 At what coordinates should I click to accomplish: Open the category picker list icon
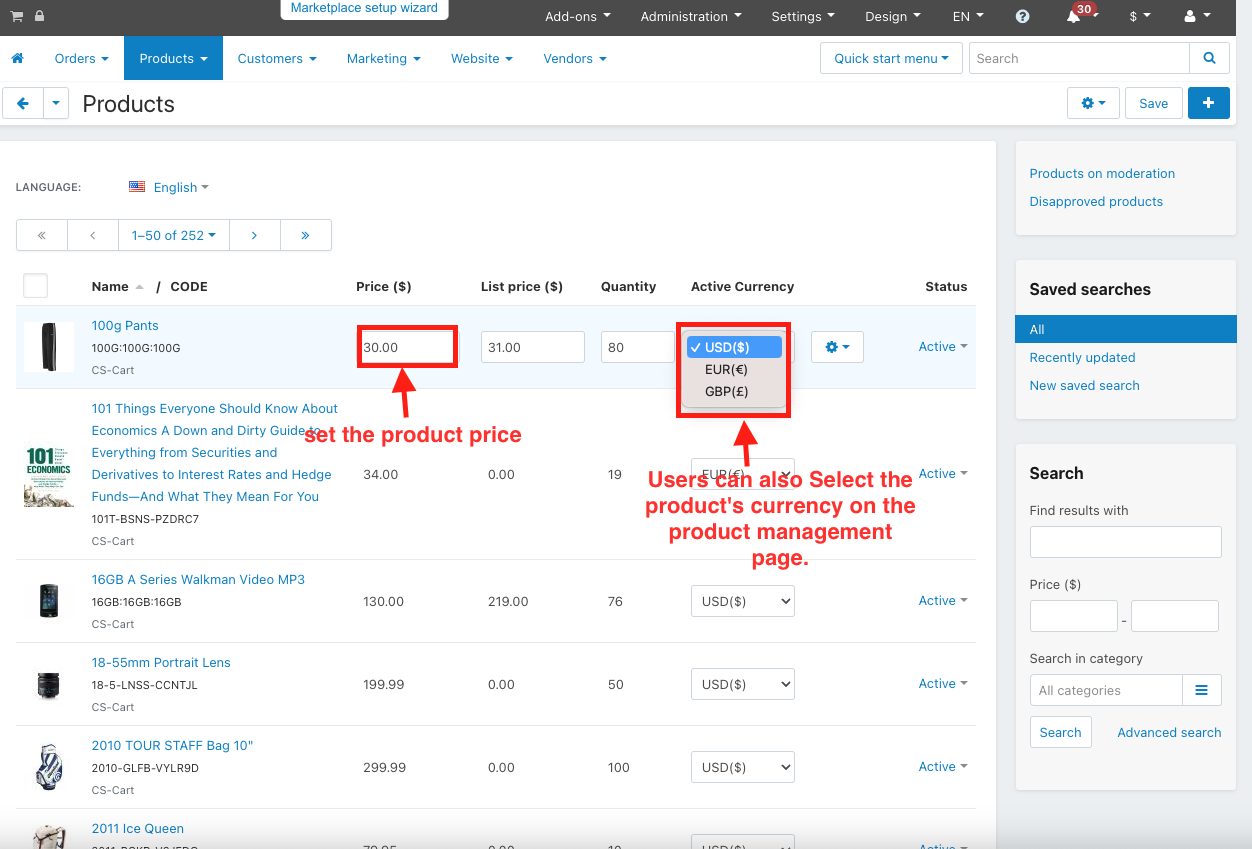(1202, 690)
